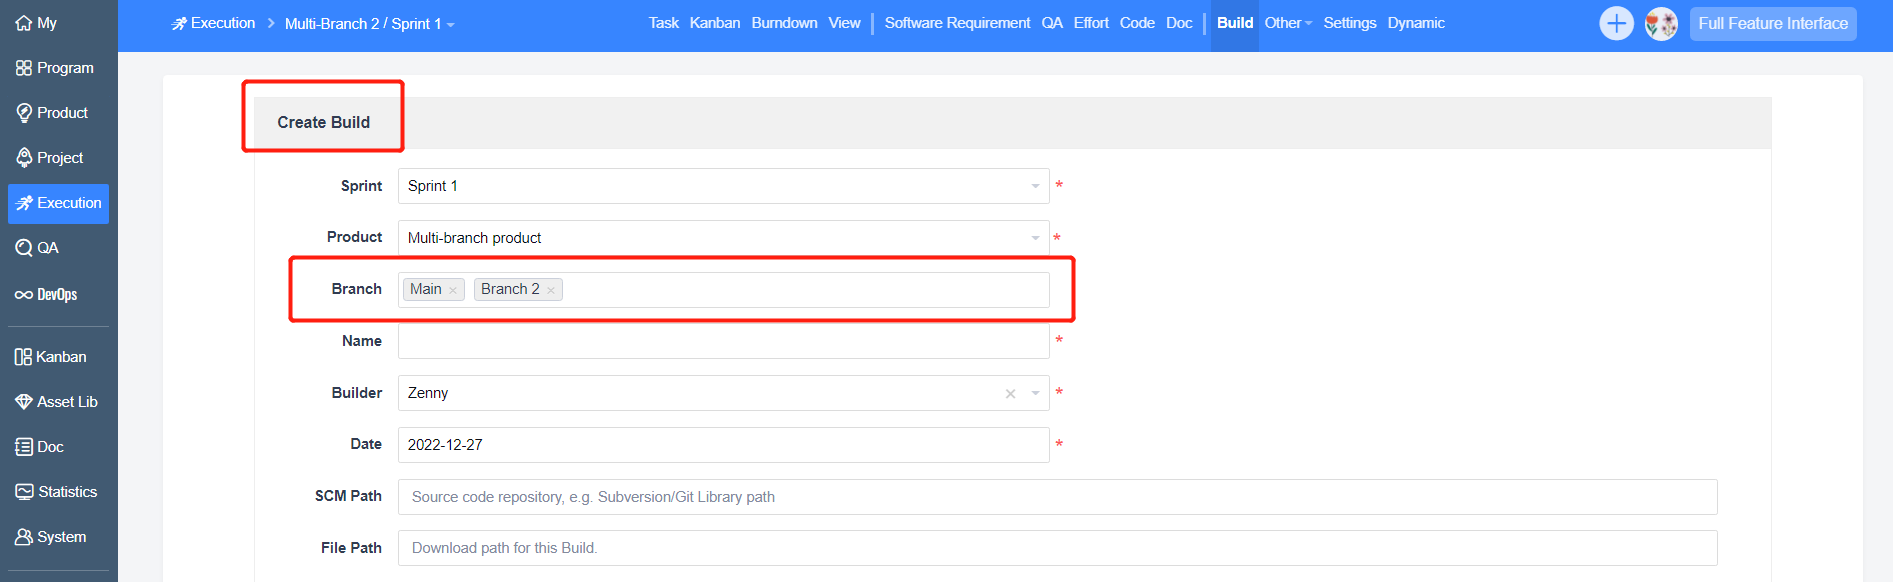Switch to the Kanban tab
Viewport: 1893px width, 582px height.
pos(715,23)
